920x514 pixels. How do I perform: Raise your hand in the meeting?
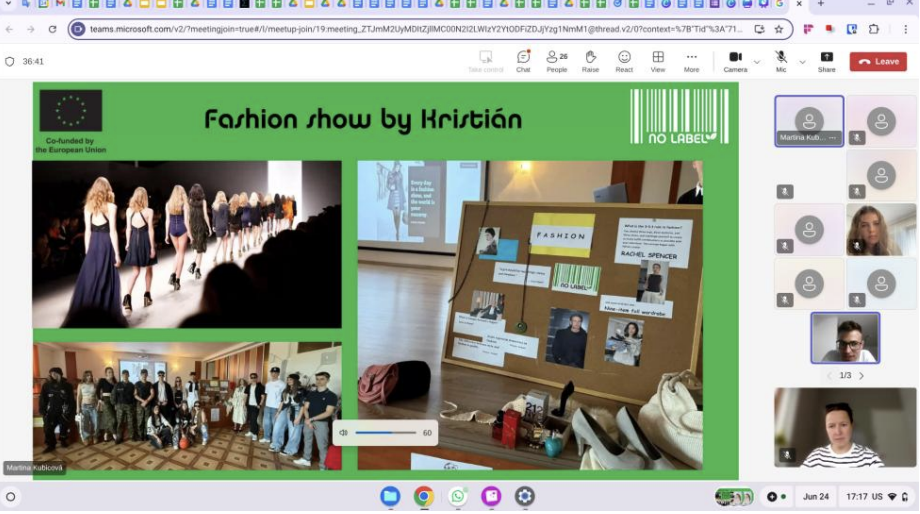pos(590,61)
